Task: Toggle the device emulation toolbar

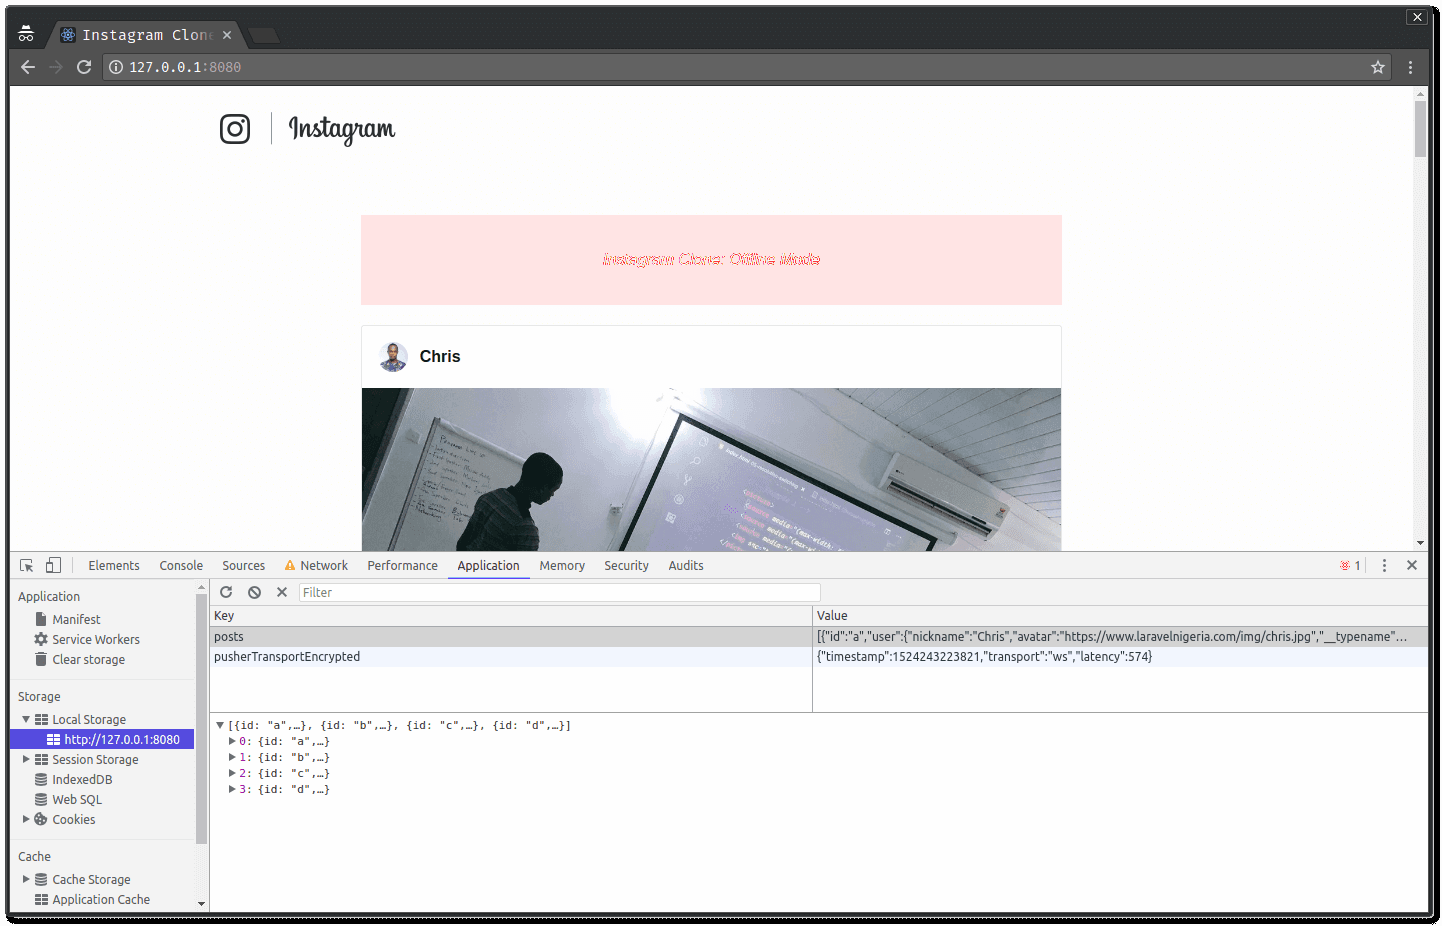Action: 52,565
